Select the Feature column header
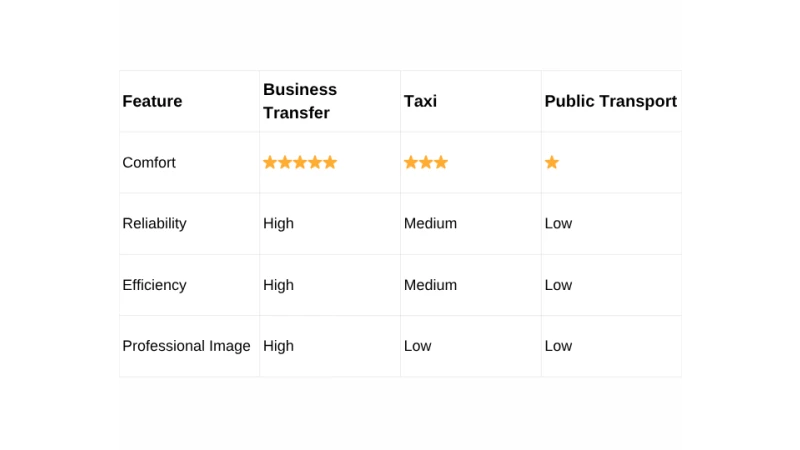 (x=152, y=101)
